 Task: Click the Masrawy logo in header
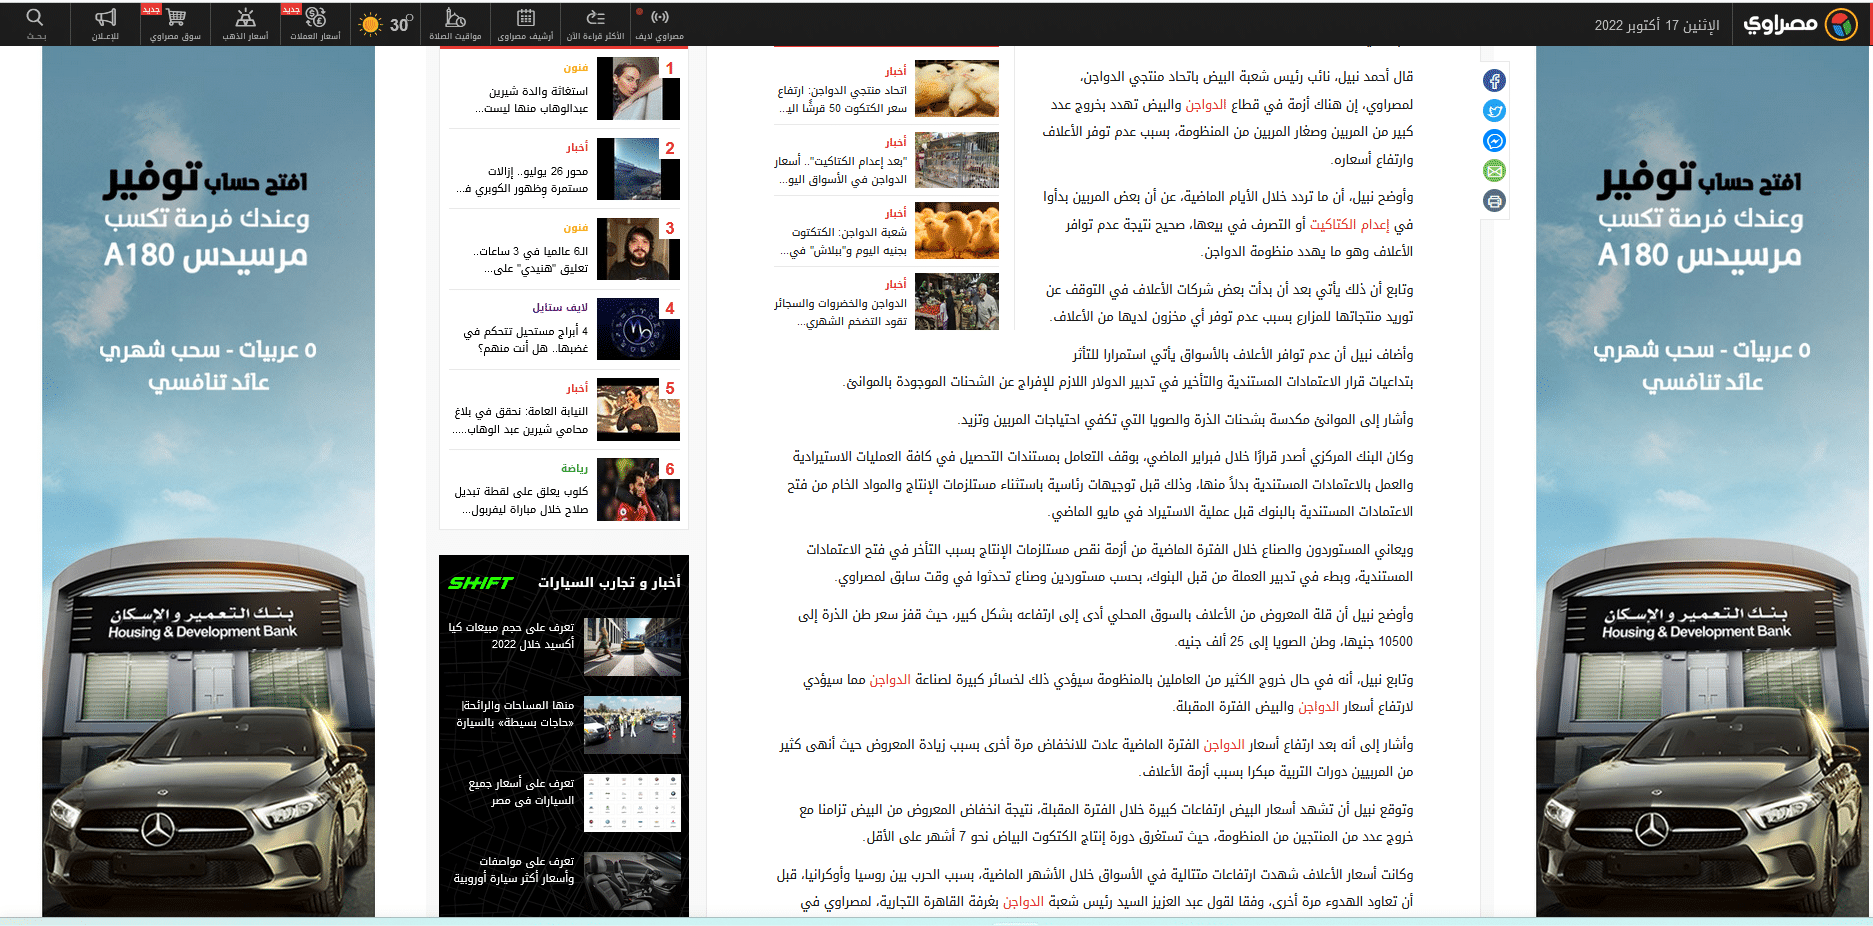tap(1798, 24)
